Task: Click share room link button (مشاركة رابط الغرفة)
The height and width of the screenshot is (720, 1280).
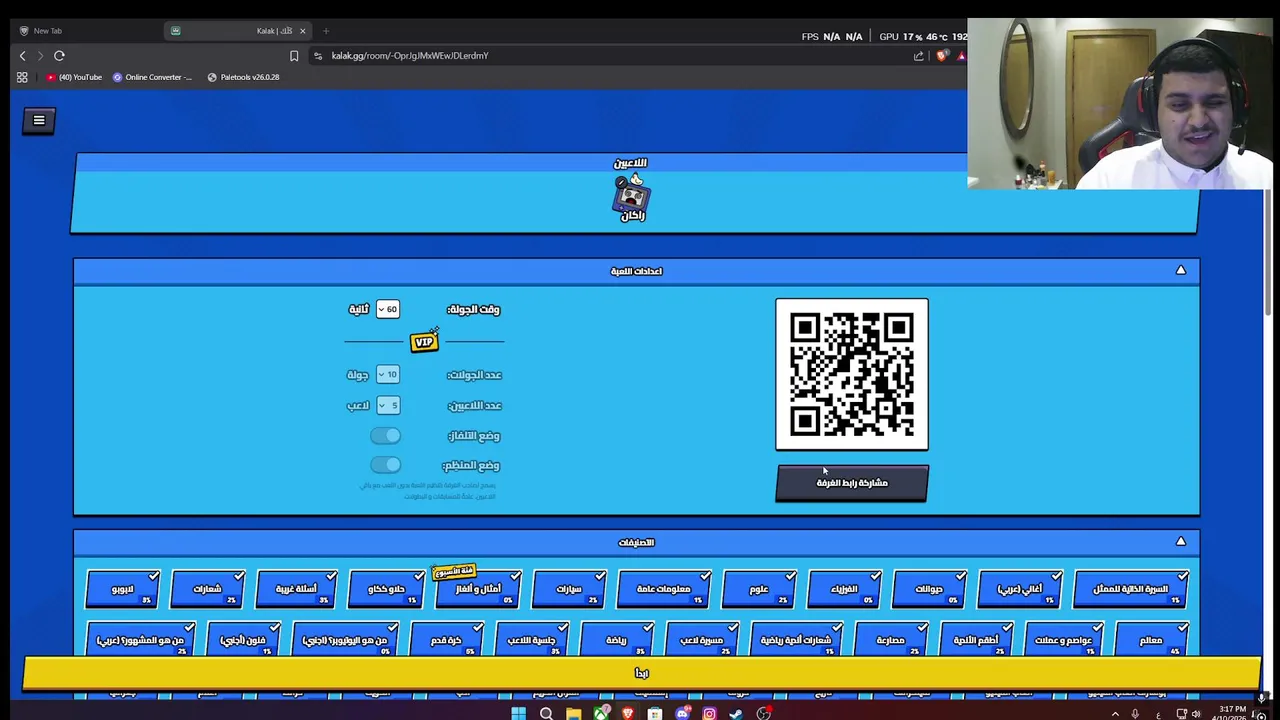Action: 852,483
